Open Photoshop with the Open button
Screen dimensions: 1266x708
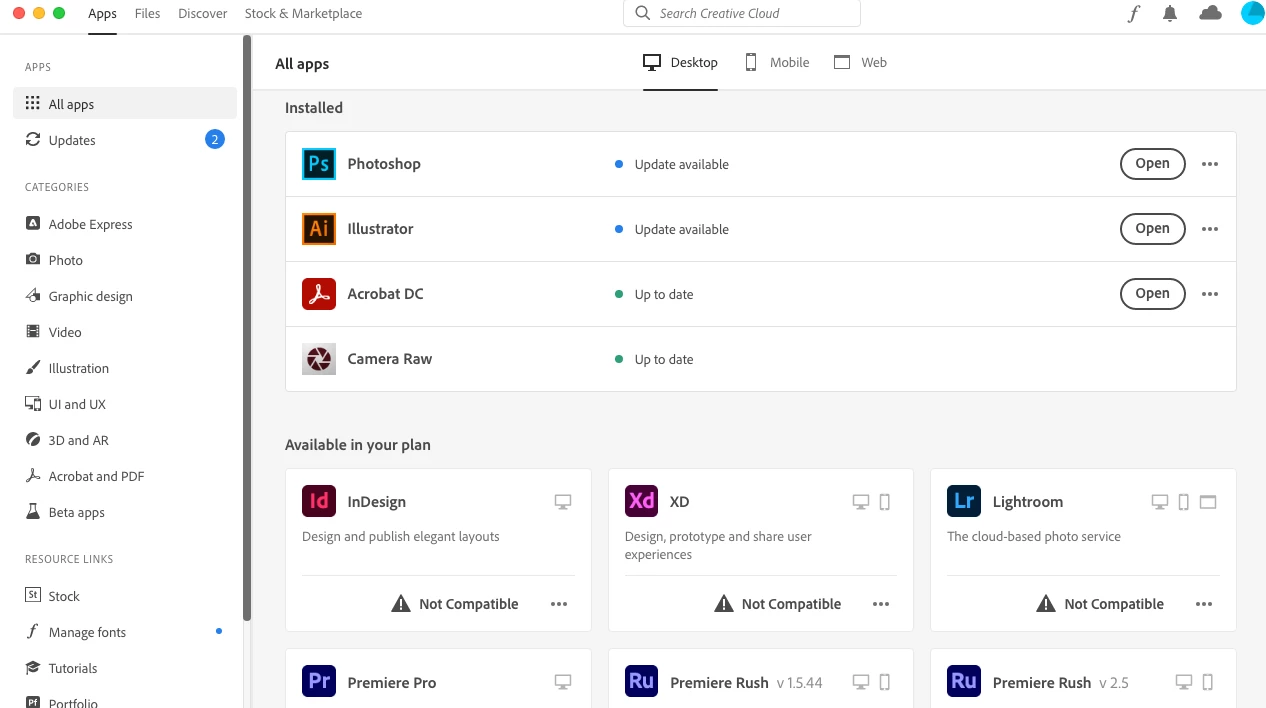(1152, 164)
